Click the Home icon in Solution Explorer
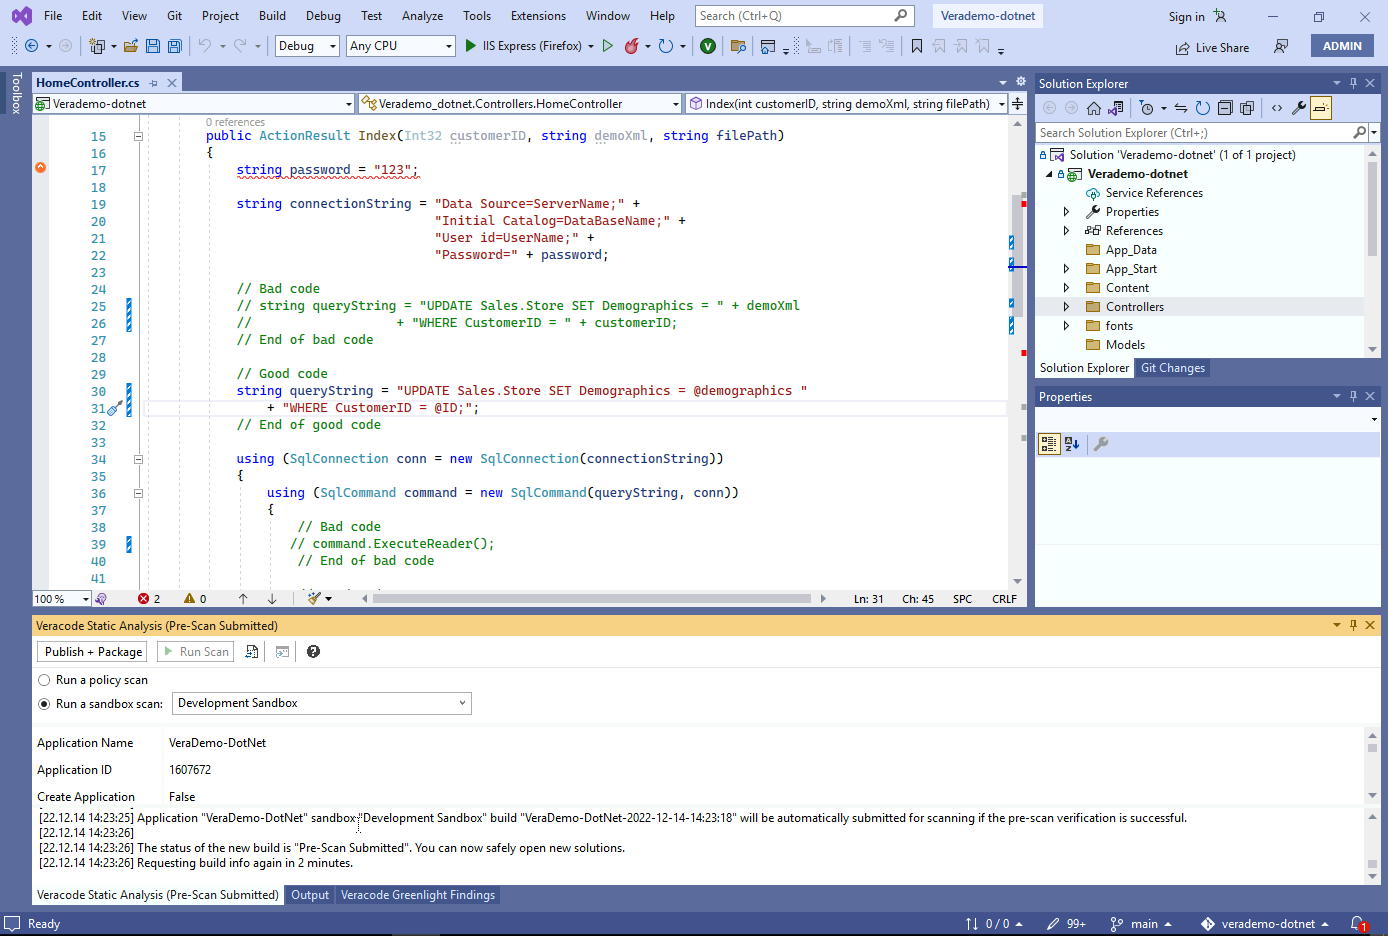The height and width of the screenshot is (936, 1388). (x=1094, y=108)
